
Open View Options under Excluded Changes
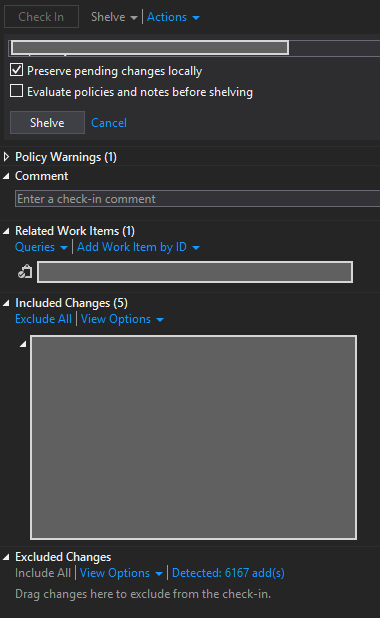(121, 573)
